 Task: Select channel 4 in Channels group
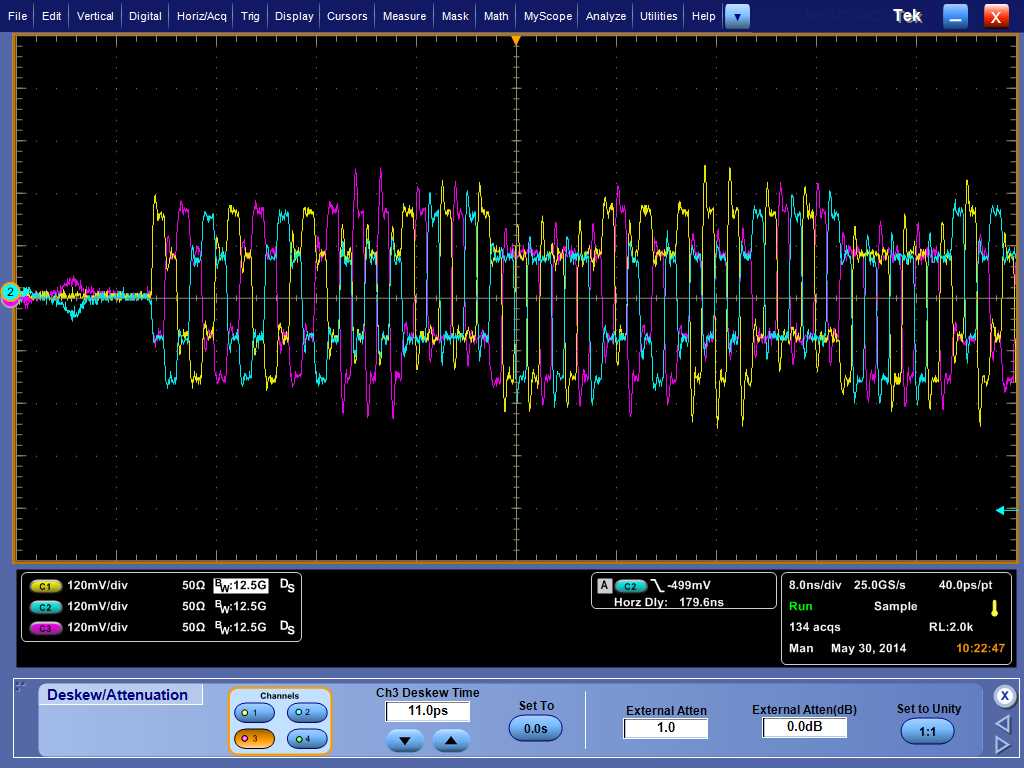306,739
